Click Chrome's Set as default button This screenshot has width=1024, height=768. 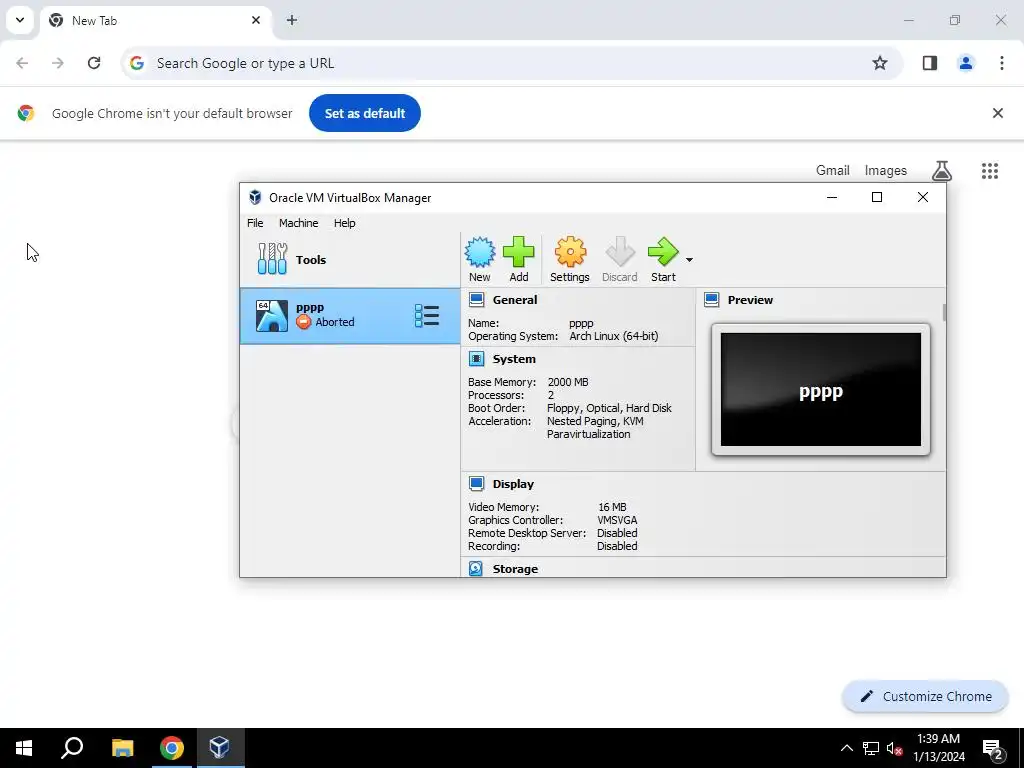pyautogui.click(x=365, y=113)
